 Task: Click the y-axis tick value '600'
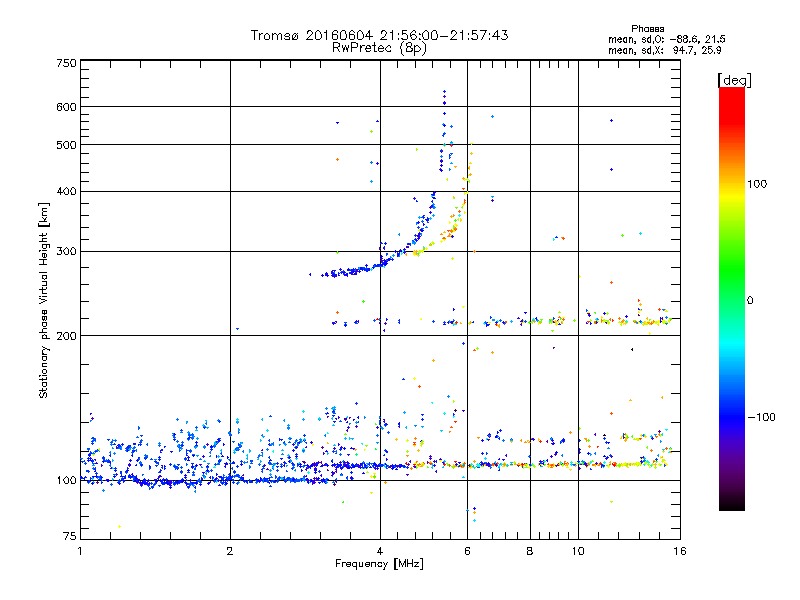[x=66, y=107]
